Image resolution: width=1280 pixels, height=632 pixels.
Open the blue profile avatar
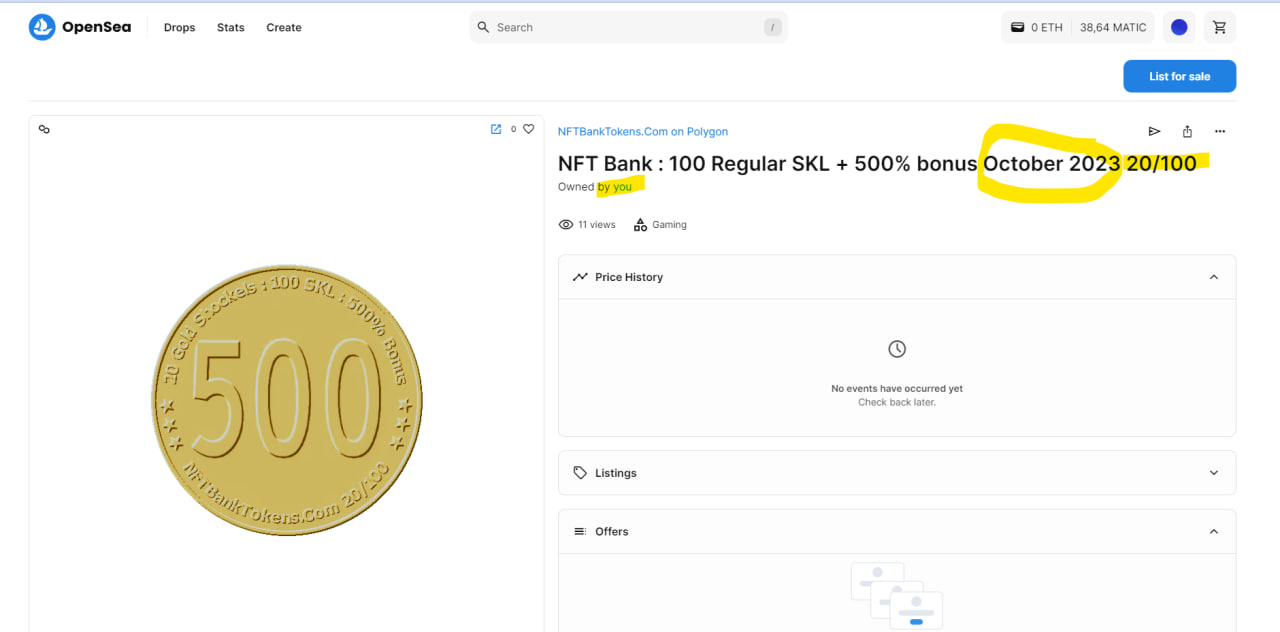coord(1179,27)
